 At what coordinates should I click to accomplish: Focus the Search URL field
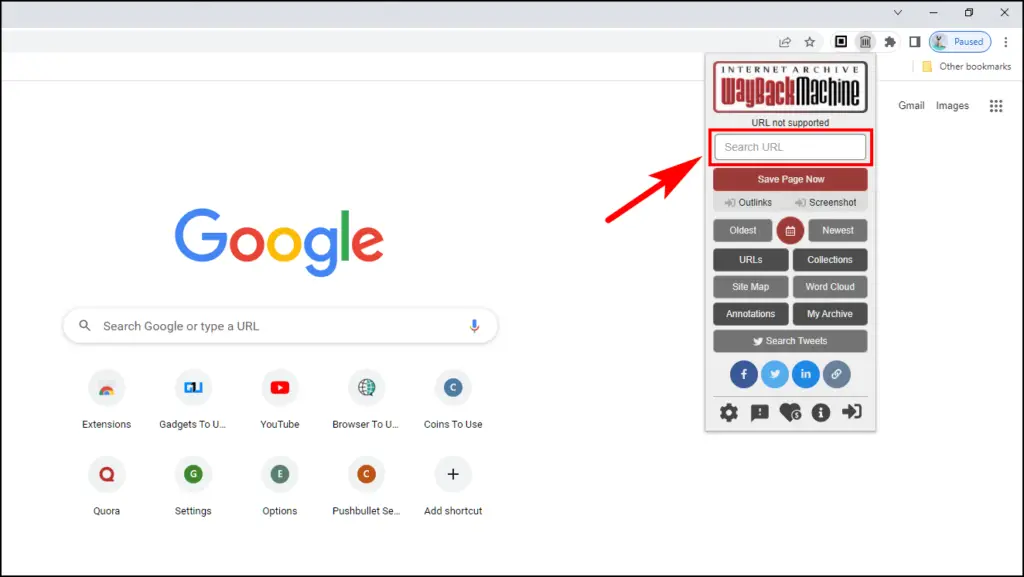(790, 148)
